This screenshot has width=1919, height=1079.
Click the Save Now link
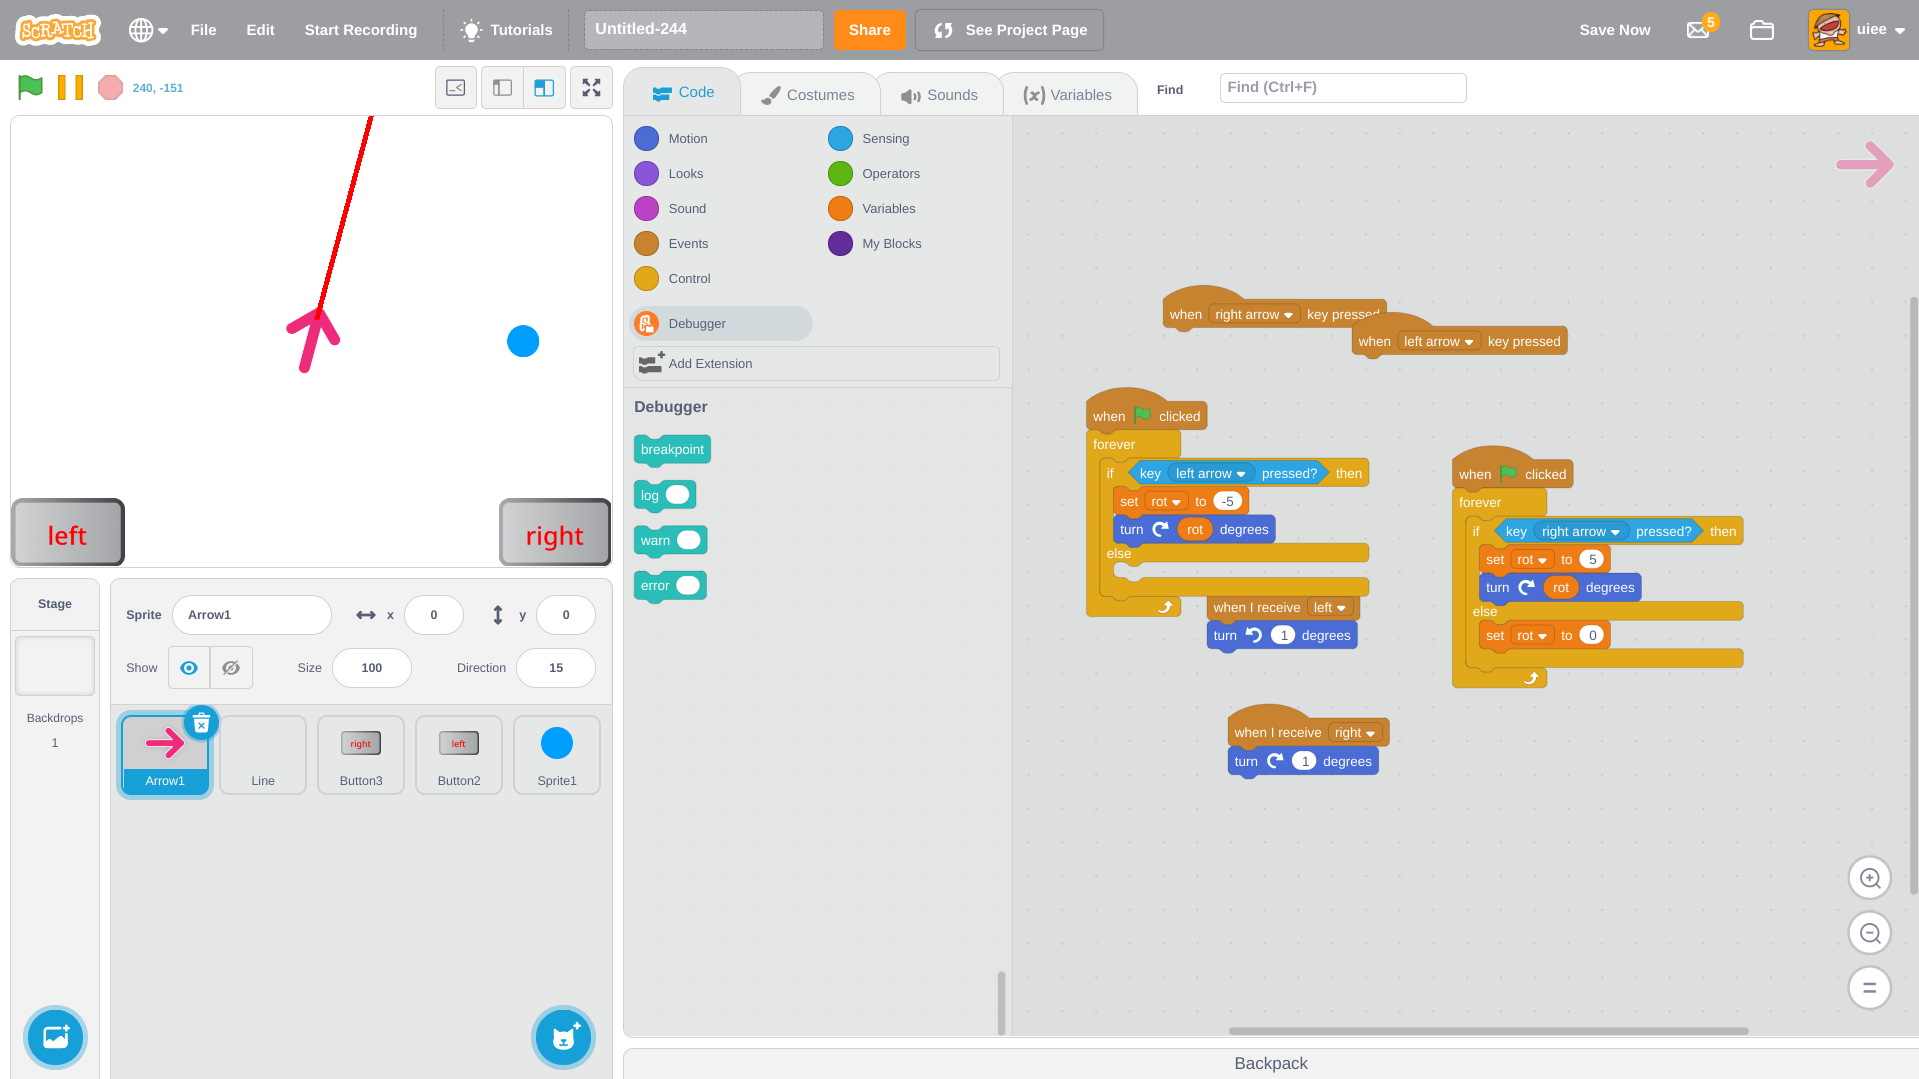(x=1614, y=30)
